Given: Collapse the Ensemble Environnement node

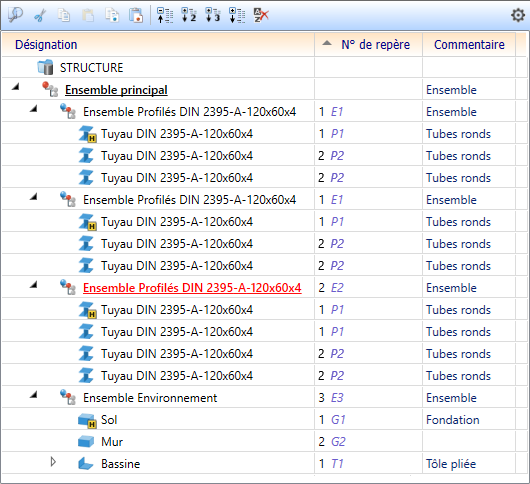Looking at the screenshot, I should (x=33, y=394).
